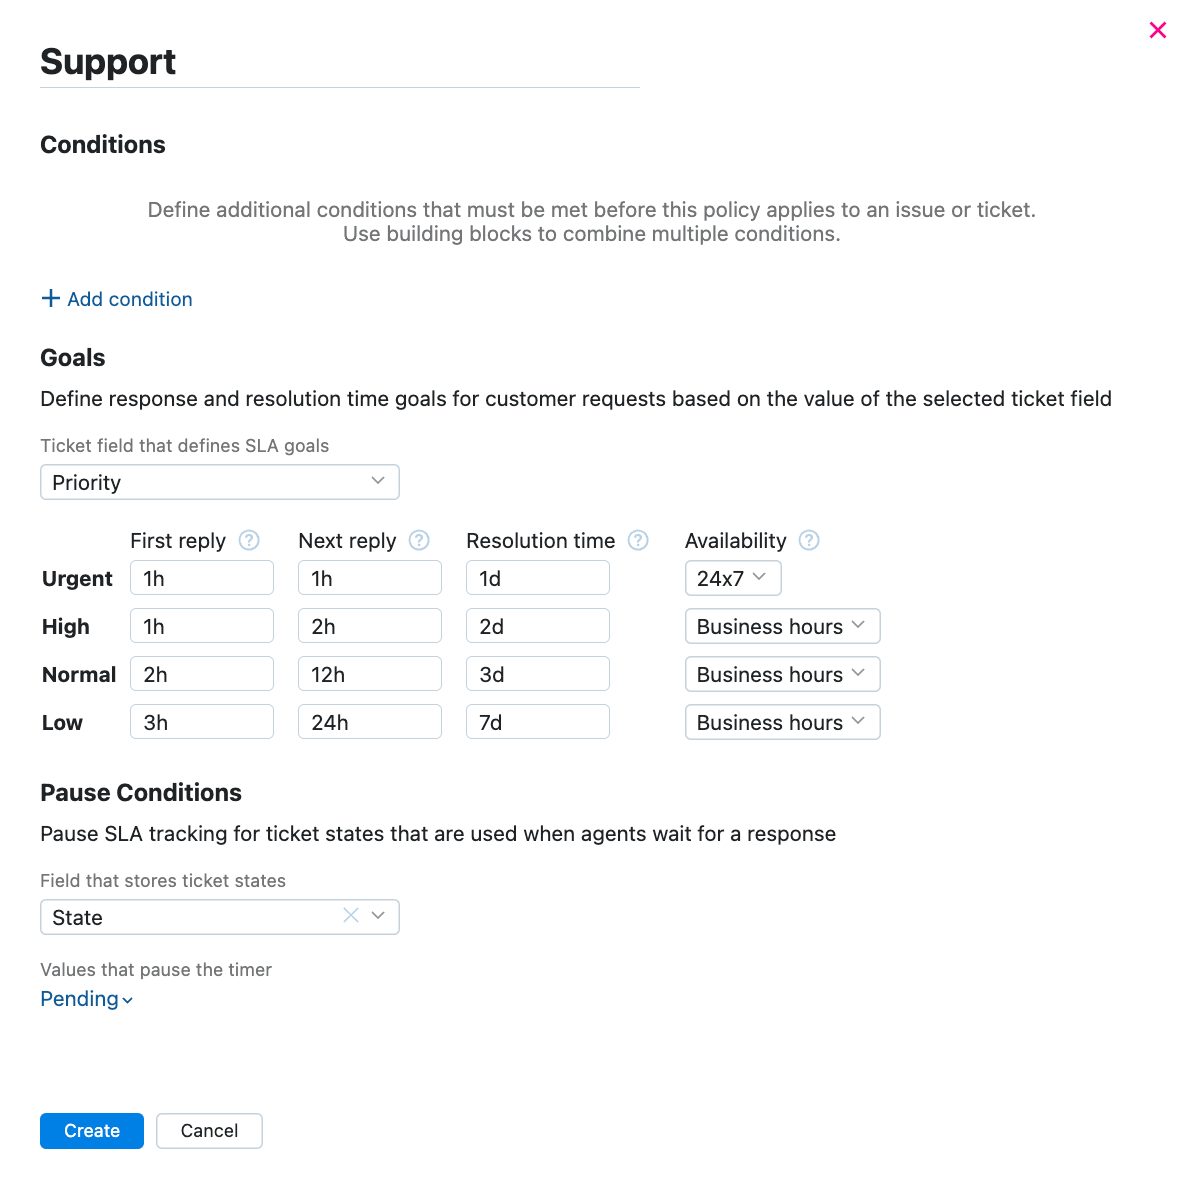Cancel the policy creation
Image resolution: width=1184 pixels, height=1178 pixels.
tap(209, 1130)
